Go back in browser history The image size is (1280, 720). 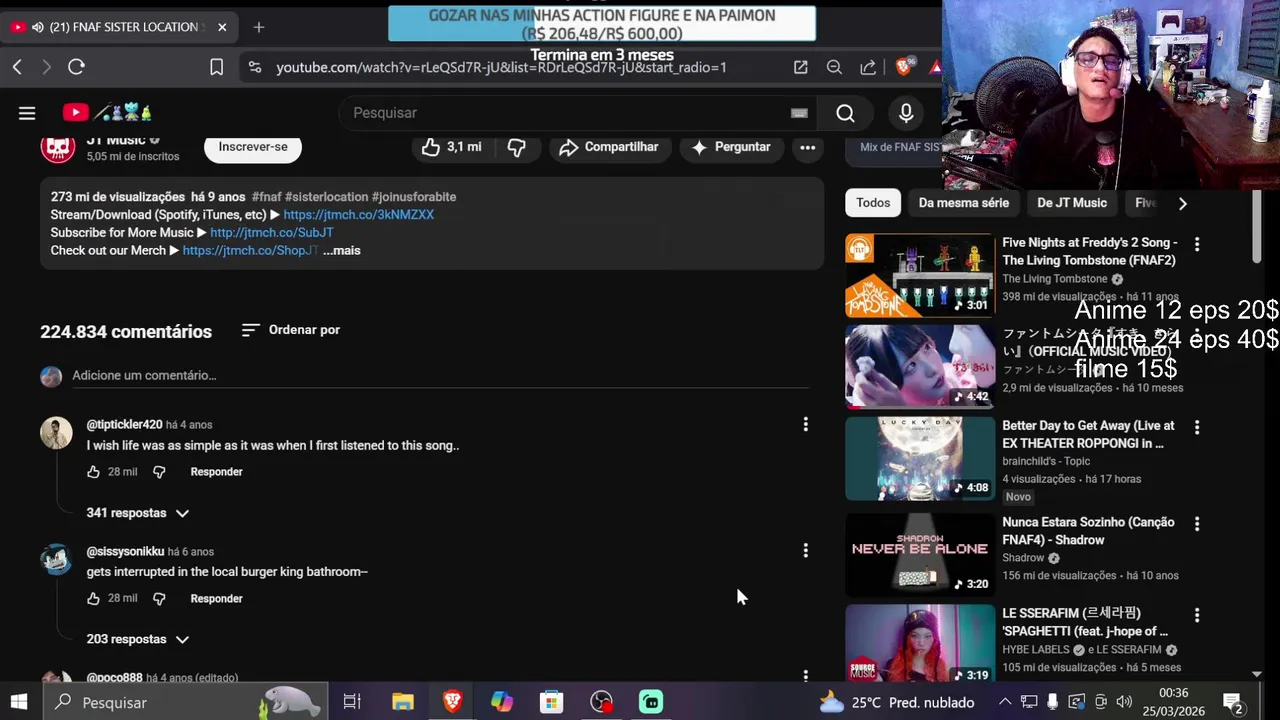(17, 67)
